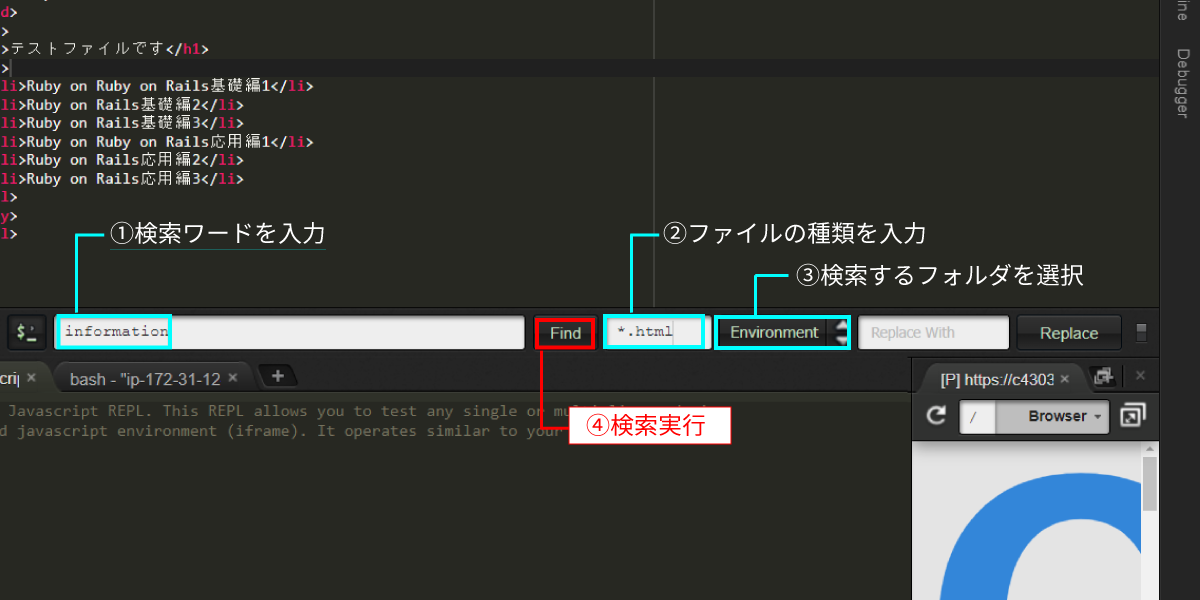
Task: Click the preview URL path field
Action: [978, 416]
